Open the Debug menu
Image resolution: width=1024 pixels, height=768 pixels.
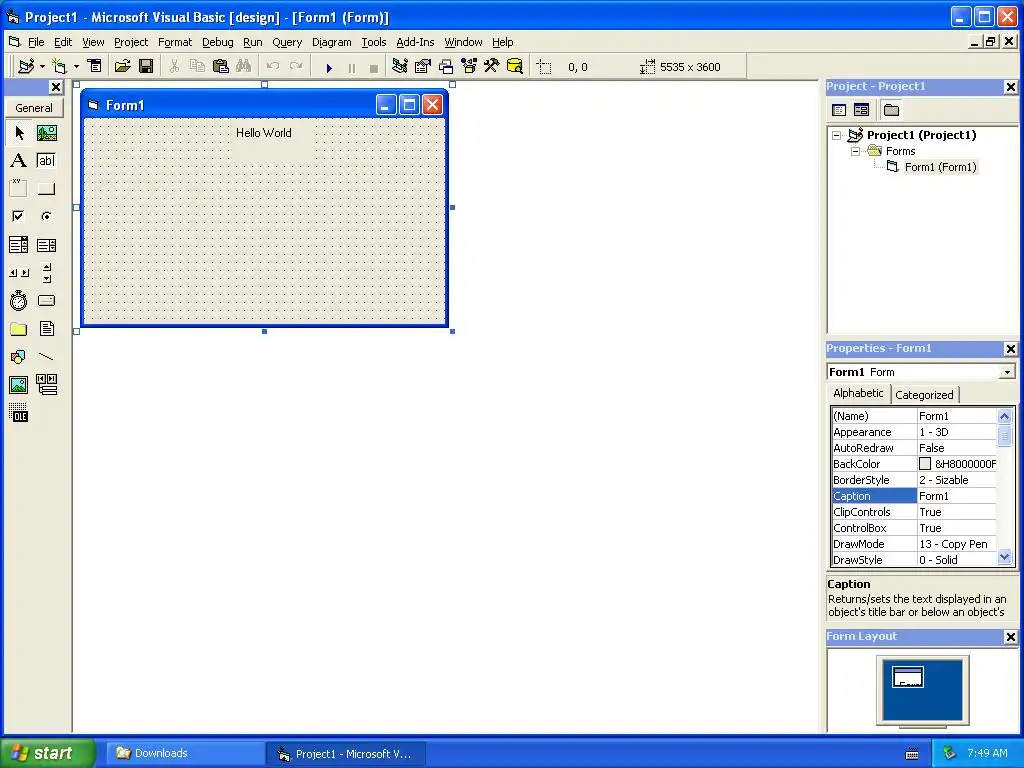(x=217, y=42)
